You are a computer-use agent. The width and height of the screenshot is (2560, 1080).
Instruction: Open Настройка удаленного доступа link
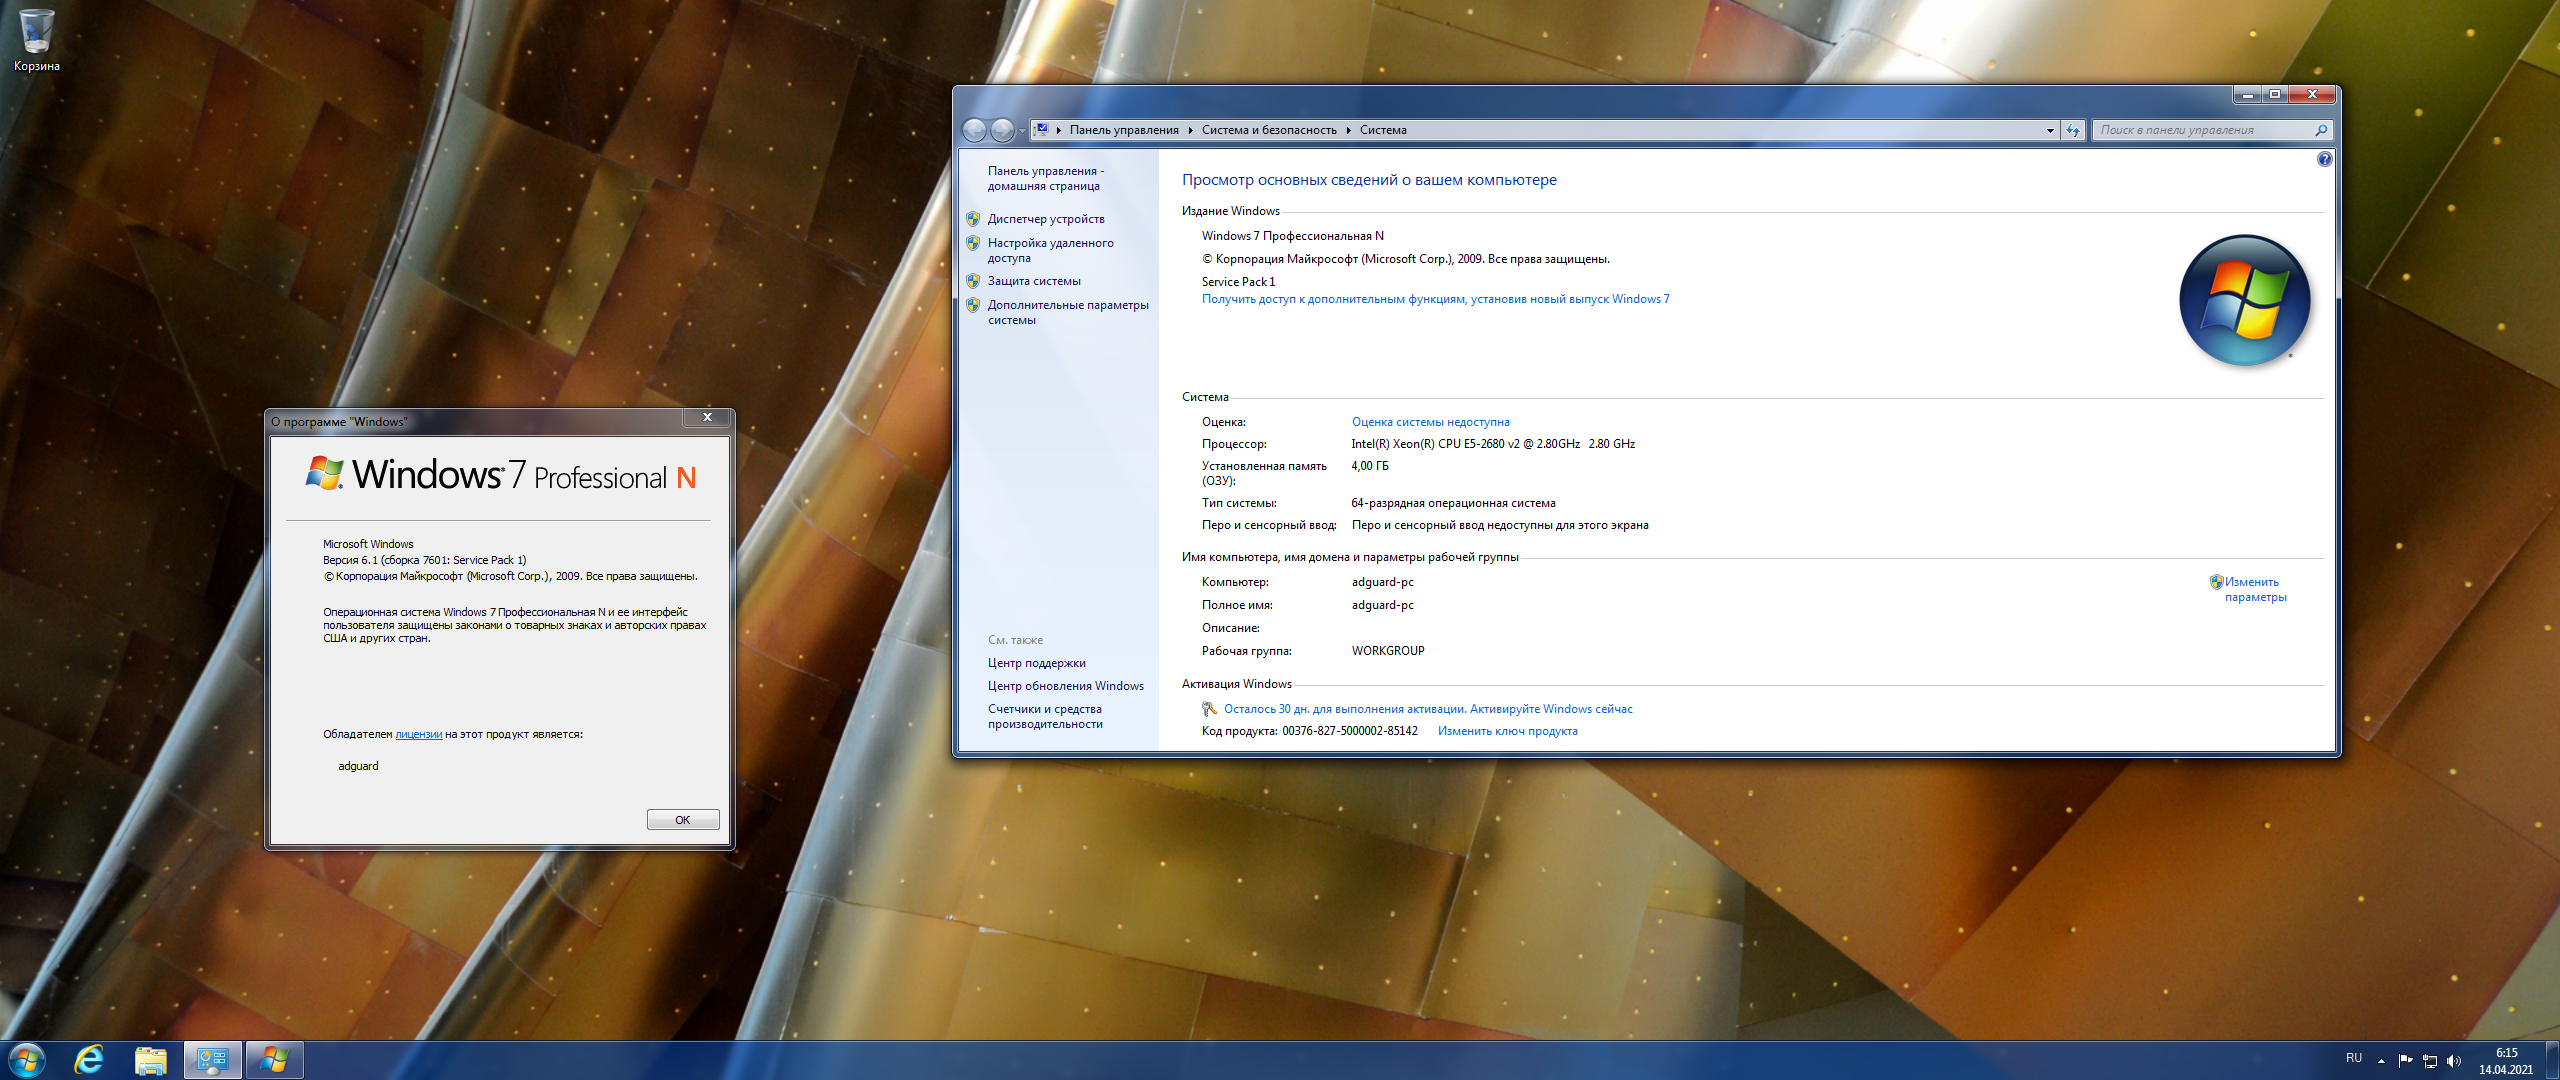coord(1051,250)
